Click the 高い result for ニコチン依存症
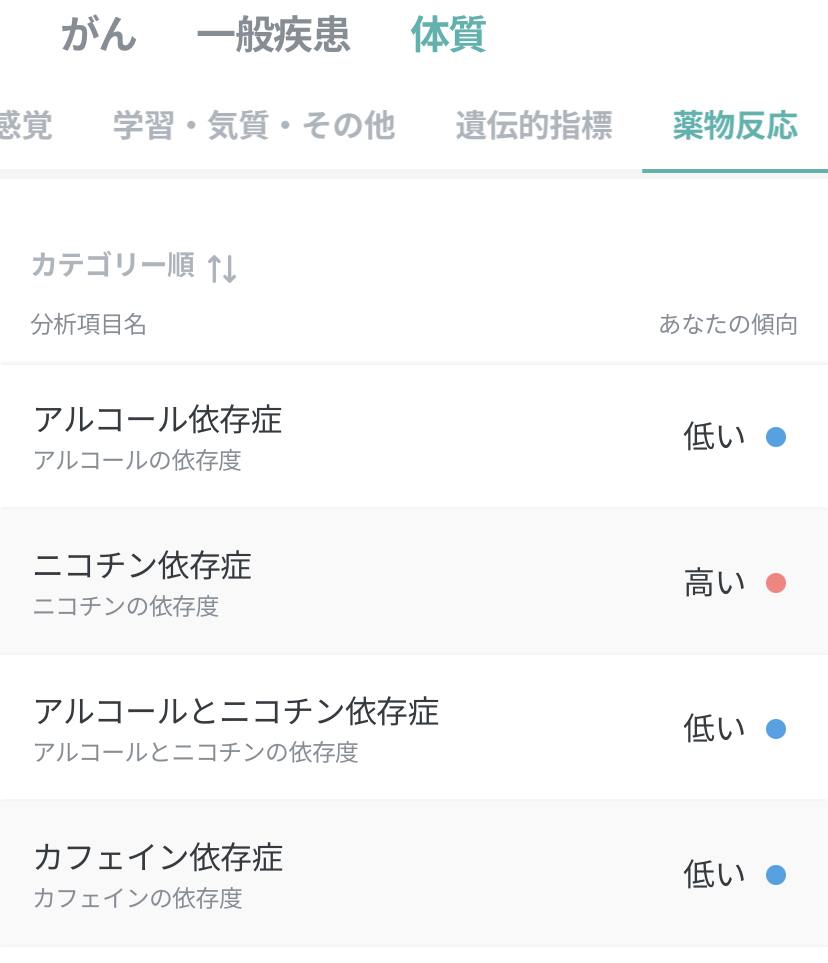This screenshot has height=963, width=828. 715,582
